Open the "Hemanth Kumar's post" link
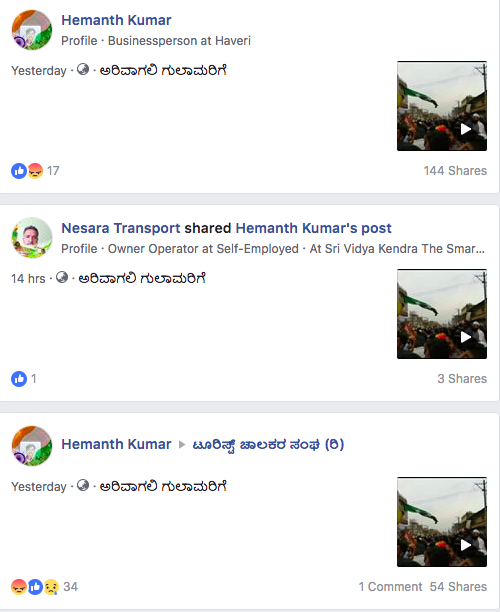The image size is (500, 612). pyautogui.click(x=313, y=228)
